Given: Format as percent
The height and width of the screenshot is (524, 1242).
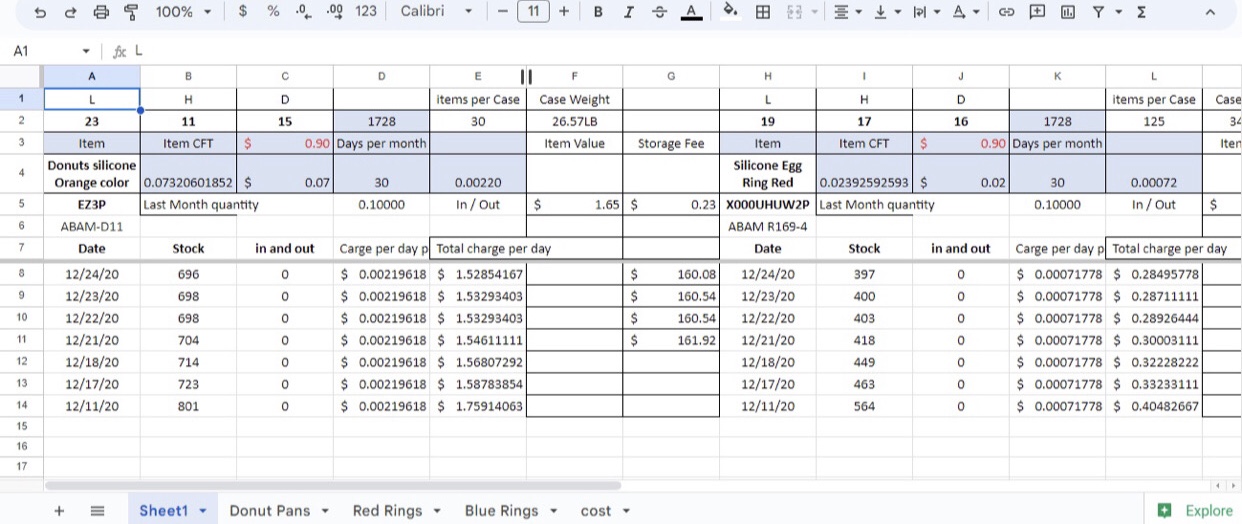Looking at the screenshot, I should (x=273, y=12).
